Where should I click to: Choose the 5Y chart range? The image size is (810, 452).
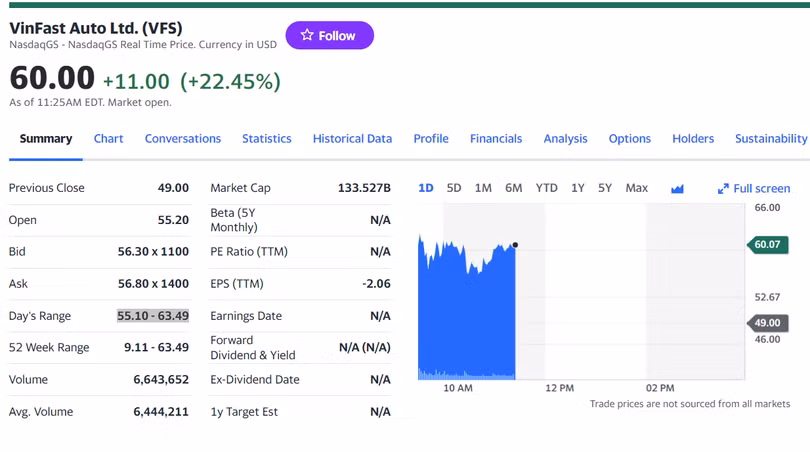(x=605, y=188)
